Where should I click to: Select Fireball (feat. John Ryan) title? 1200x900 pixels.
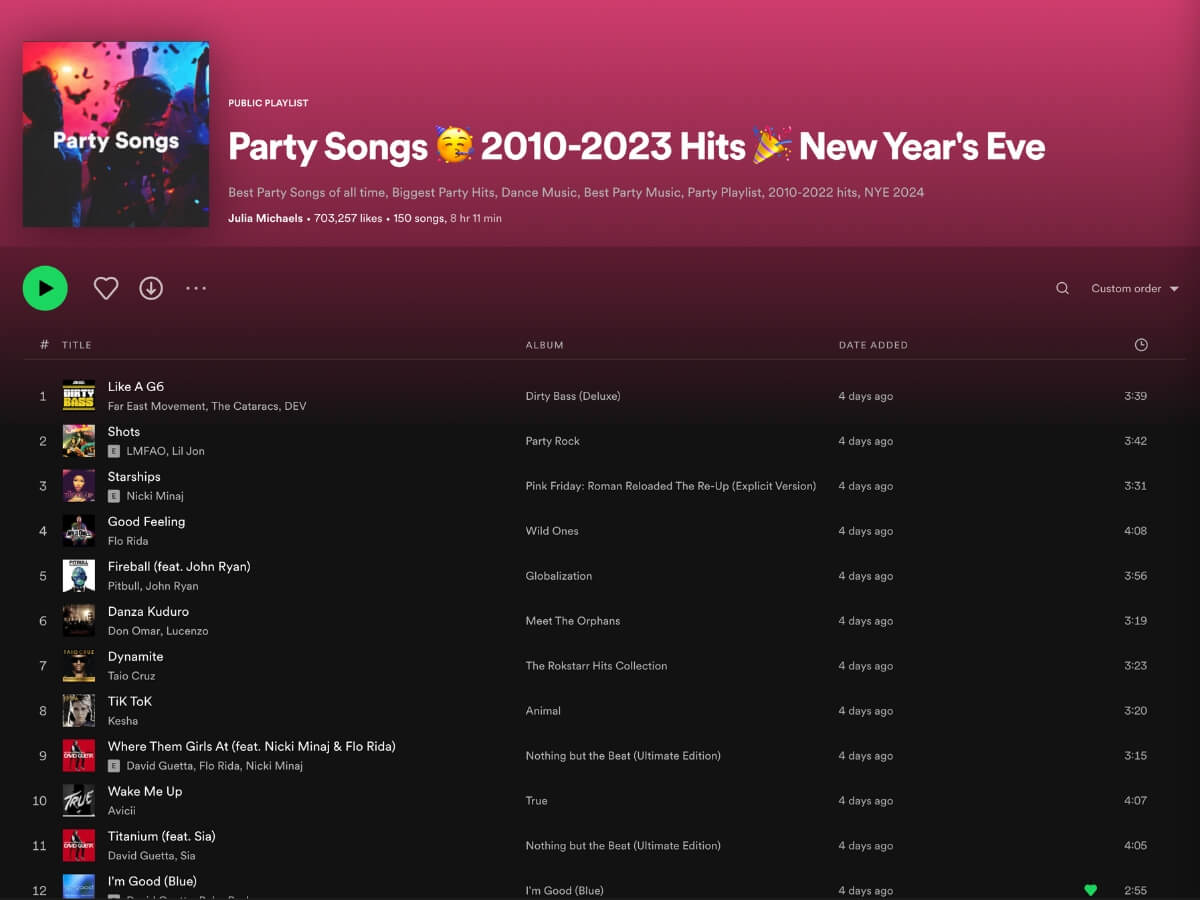179,567
